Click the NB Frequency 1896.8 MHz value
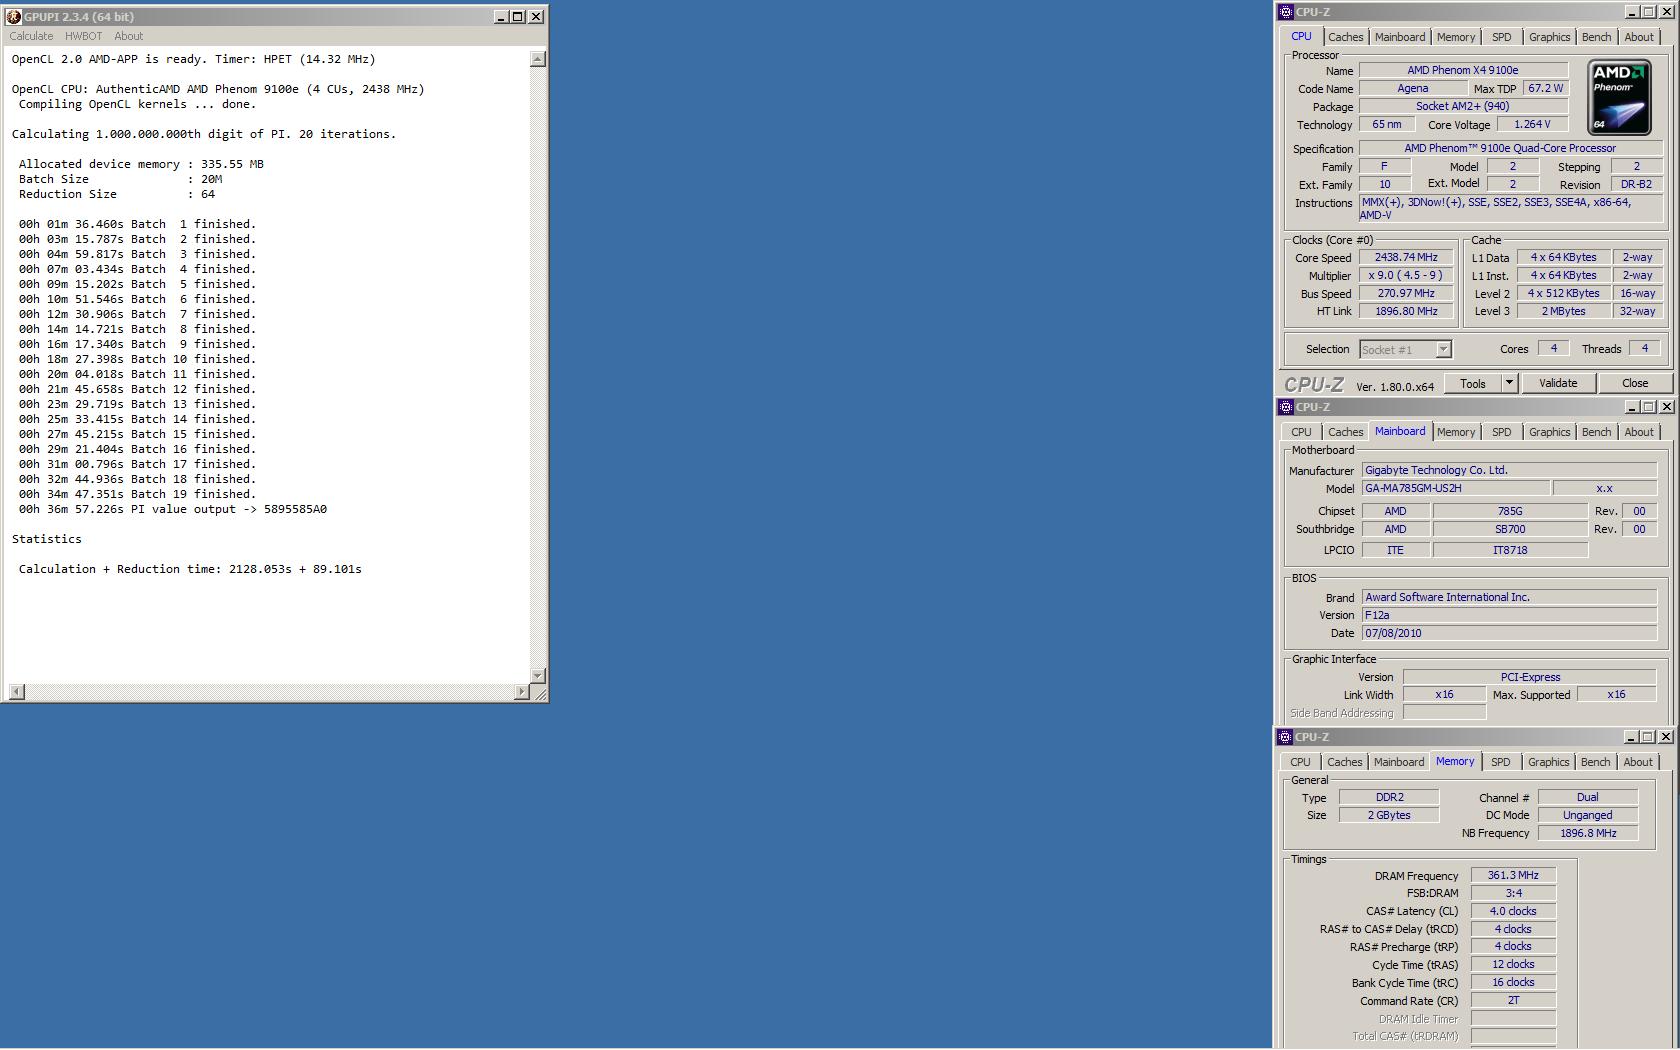The height and width of the screenshot is (1050, 1680). pyautogui.click(x=1588, y=833)
